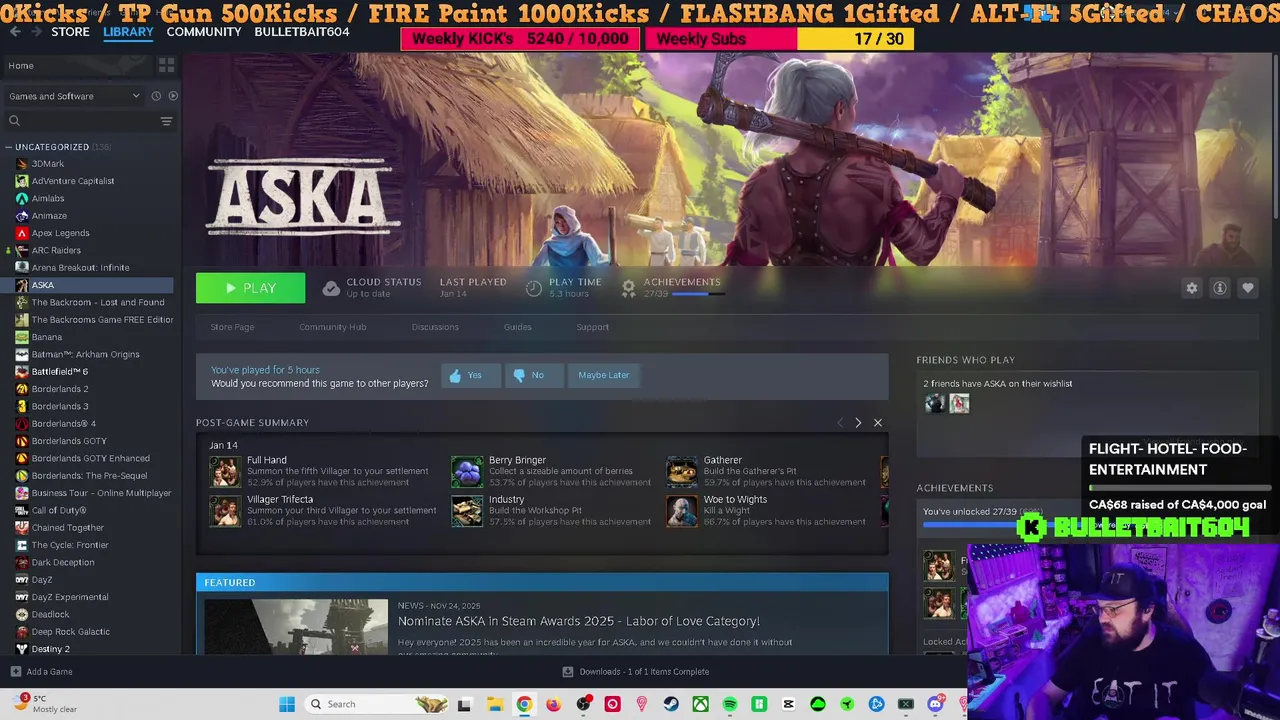
Task: Click the Windows taskbar Search box
Action: pyautogui.click(x=375, y=704)
